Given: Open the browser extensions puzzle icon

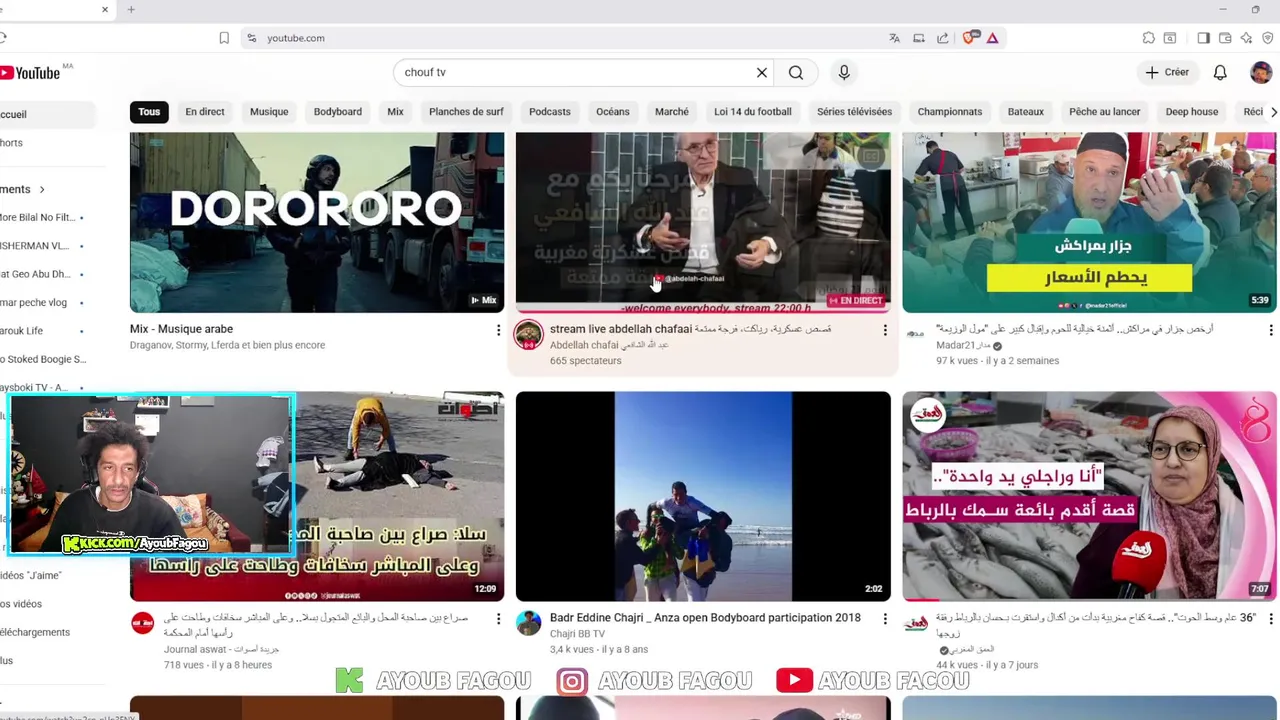Looking at the screenshot, I should [1149, 38].
